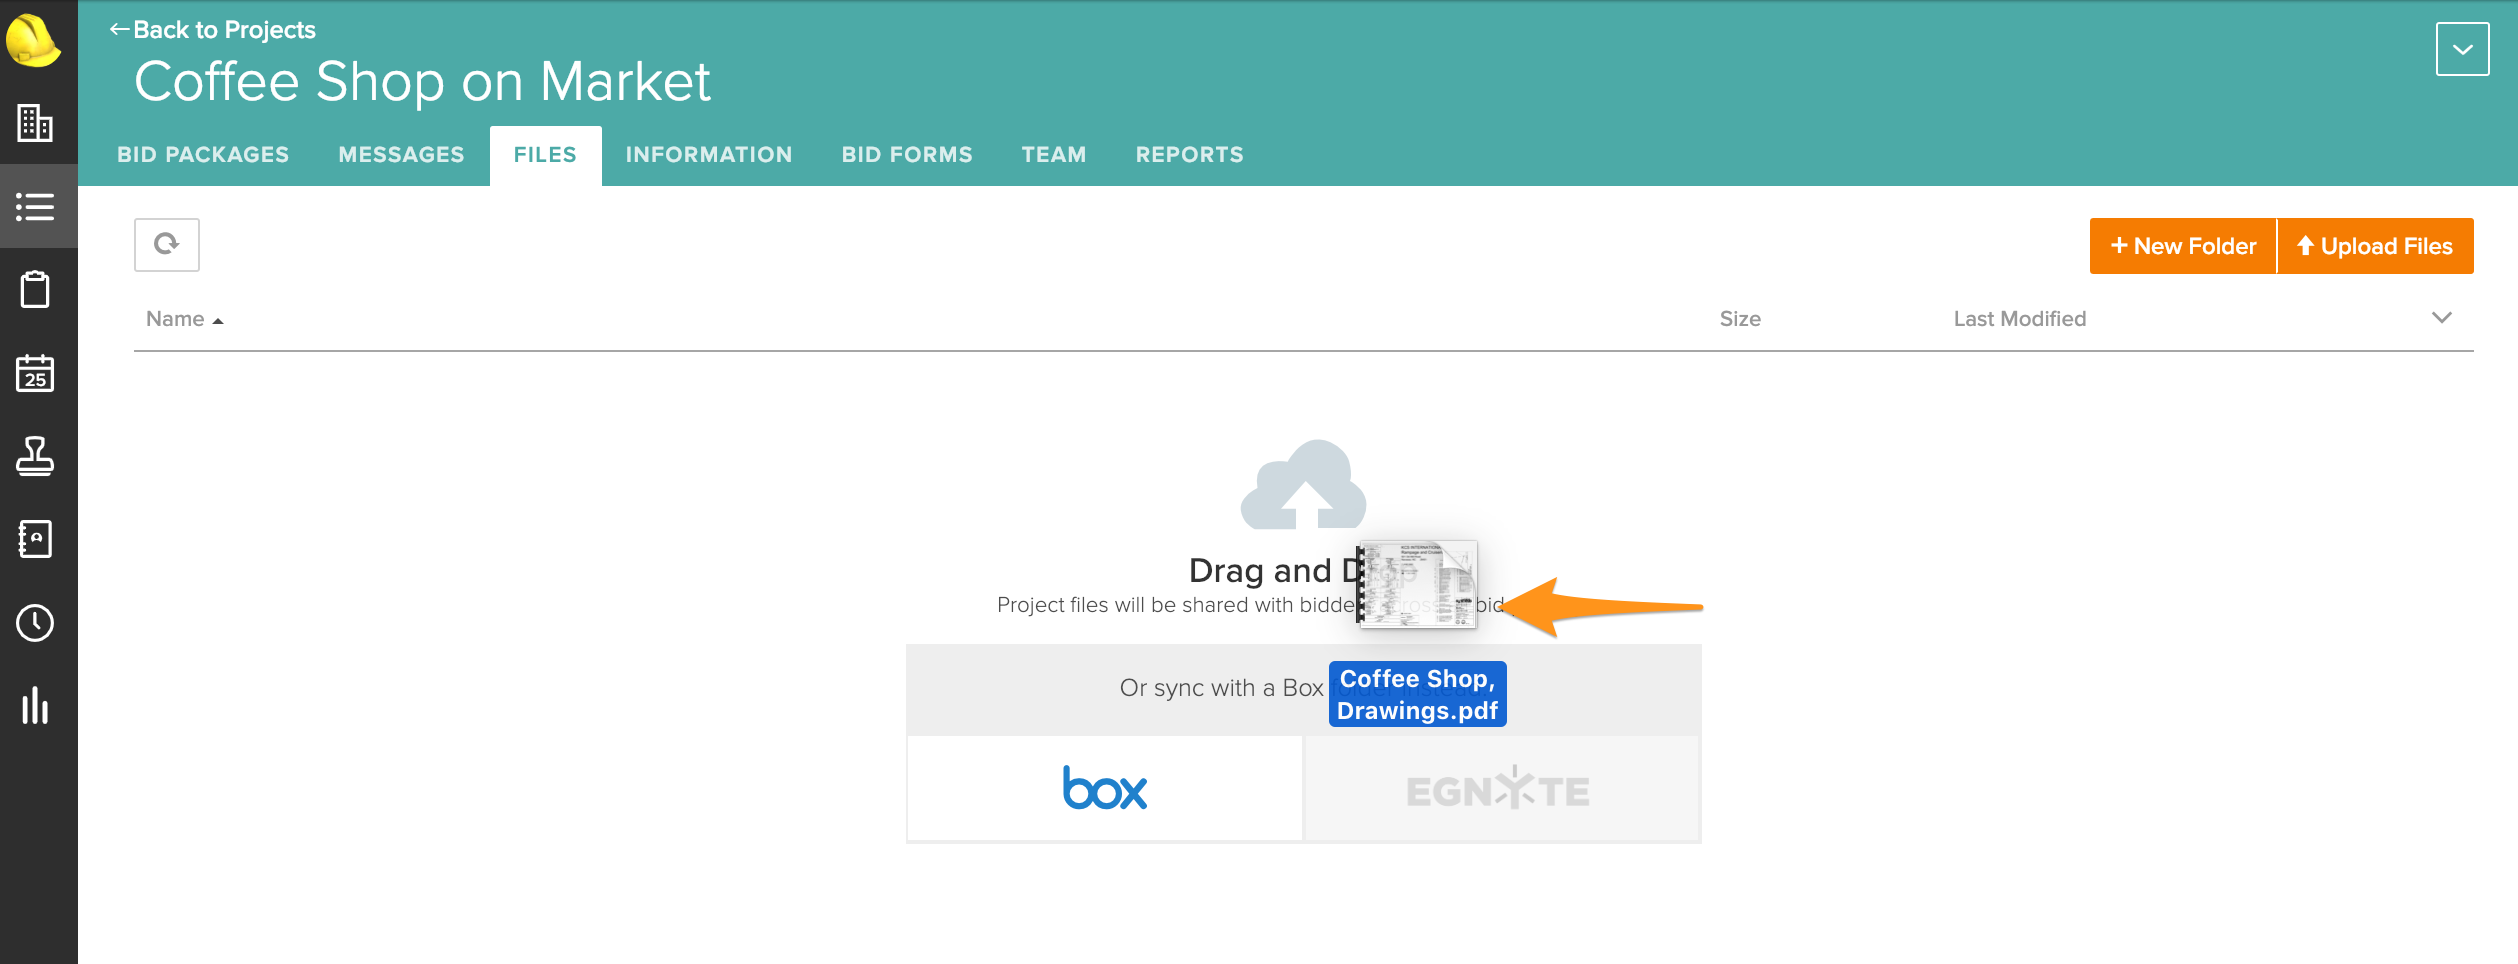The image size is (2518, 964).
Task: Open the bar chart sidebar icon
Action: pyautogui.click(x=35, y=706)
